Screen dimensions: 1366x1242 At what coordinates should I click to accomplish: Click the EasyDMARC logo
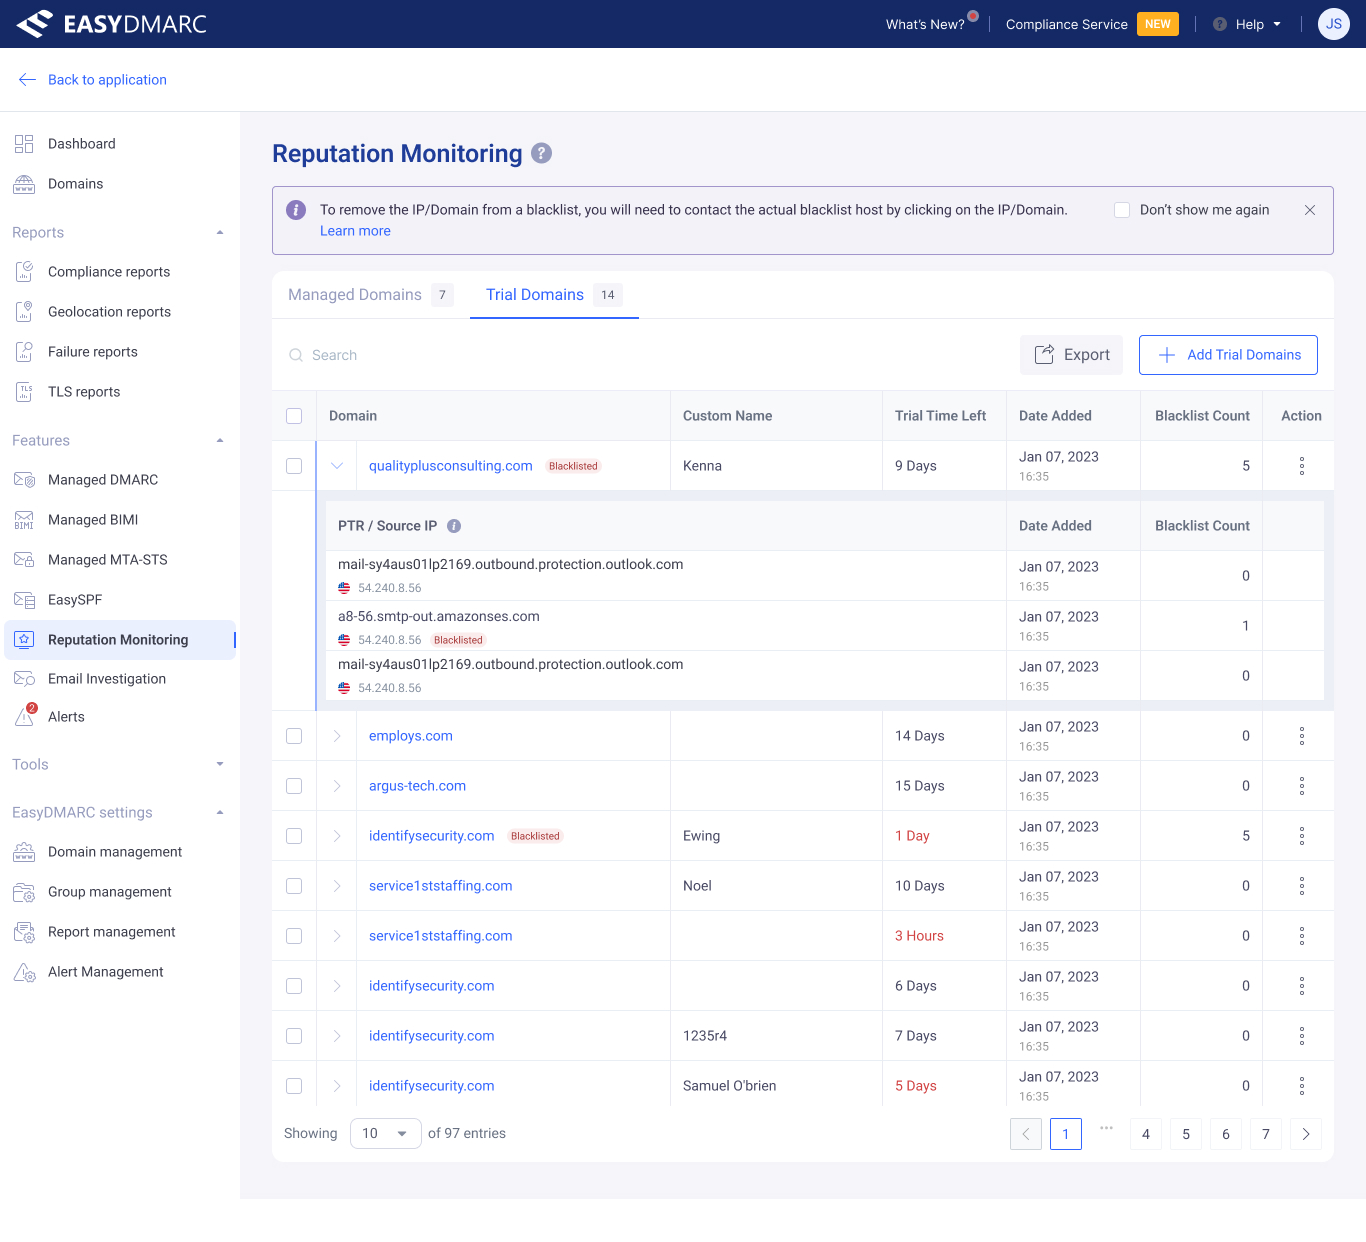tap(111, 24)
